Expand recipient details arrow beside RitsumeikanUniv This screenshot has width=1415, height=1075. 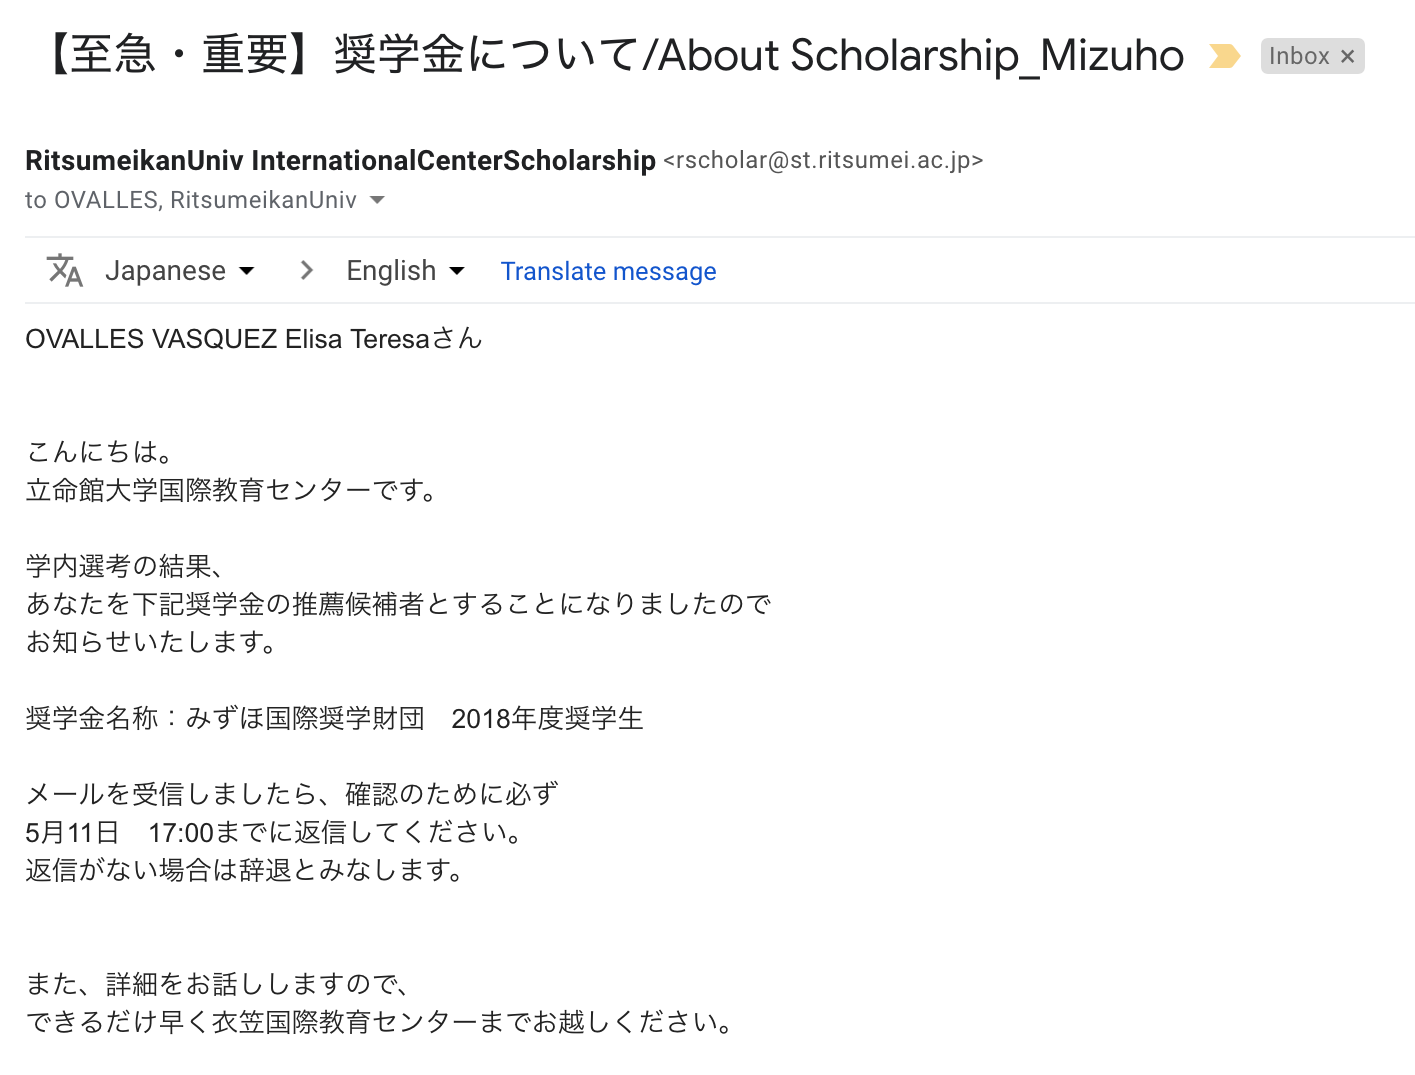[377, 200]
